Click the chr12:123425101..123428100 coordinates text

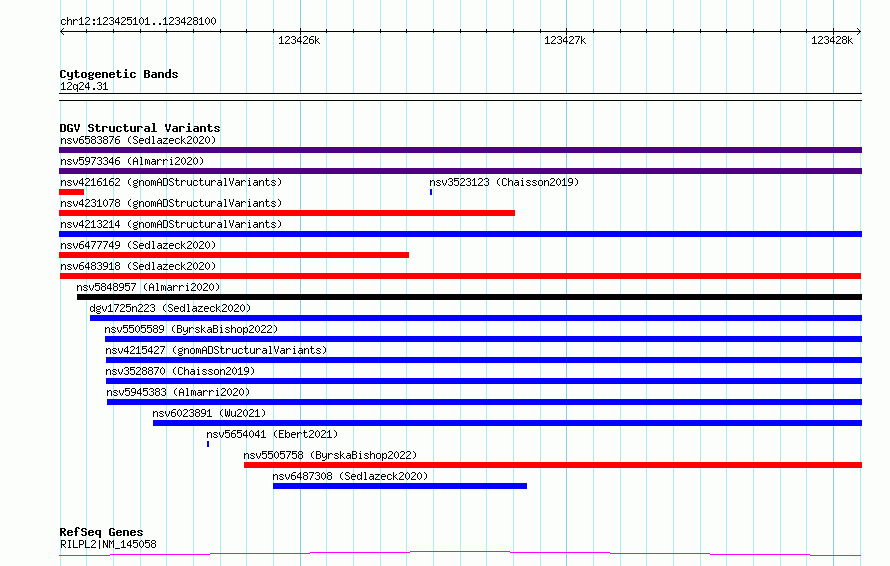click(138, 21)
